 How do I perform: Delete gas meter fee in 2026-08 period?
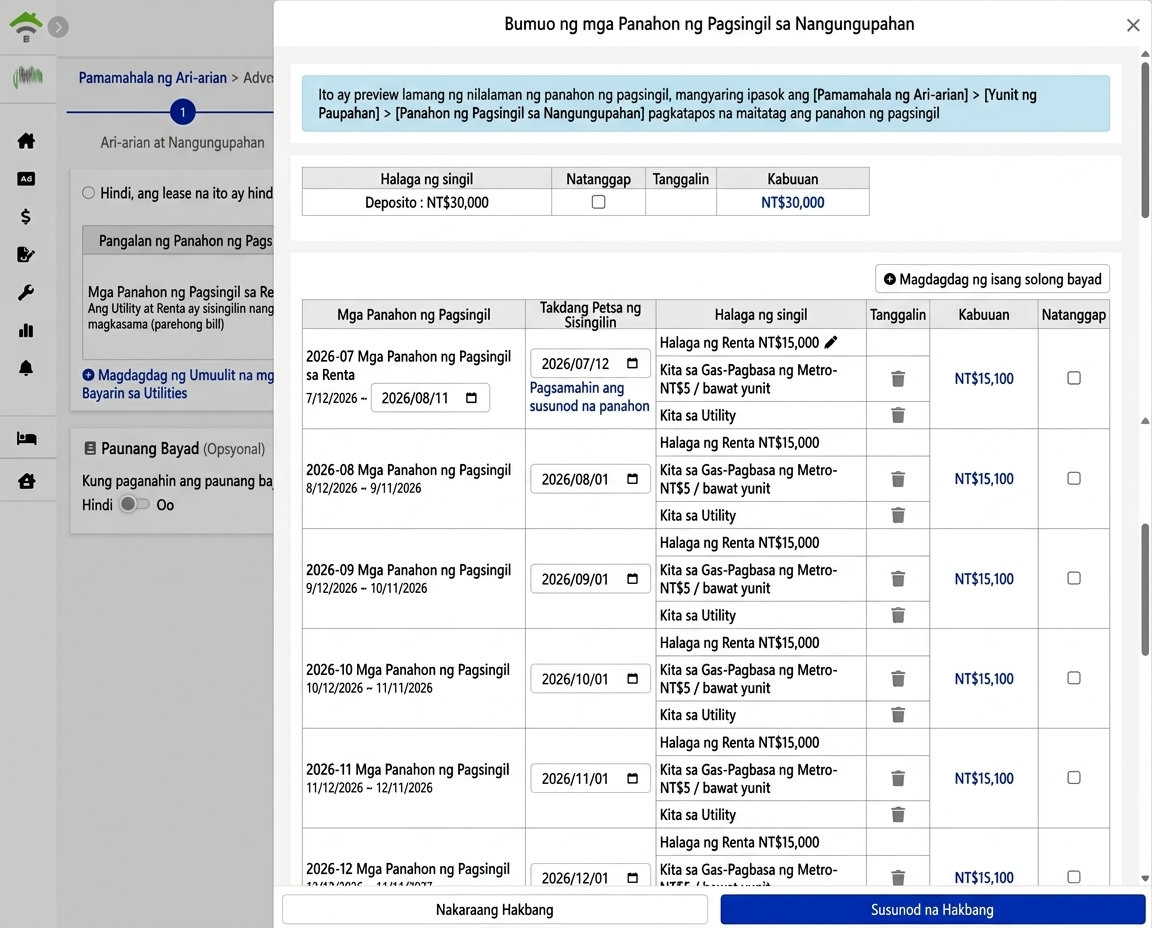pyautogui.click(x=898, y=479)
